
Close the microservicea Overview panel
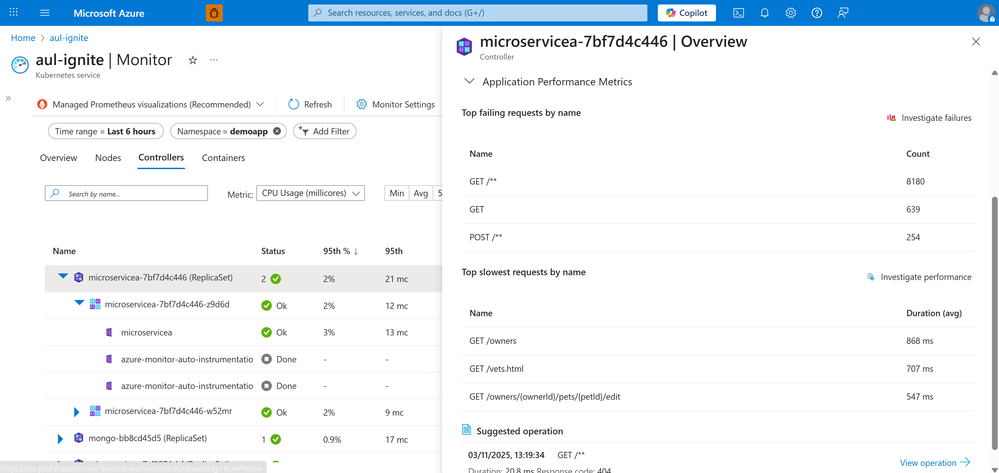pyautogui.click(x=975, y=42)
